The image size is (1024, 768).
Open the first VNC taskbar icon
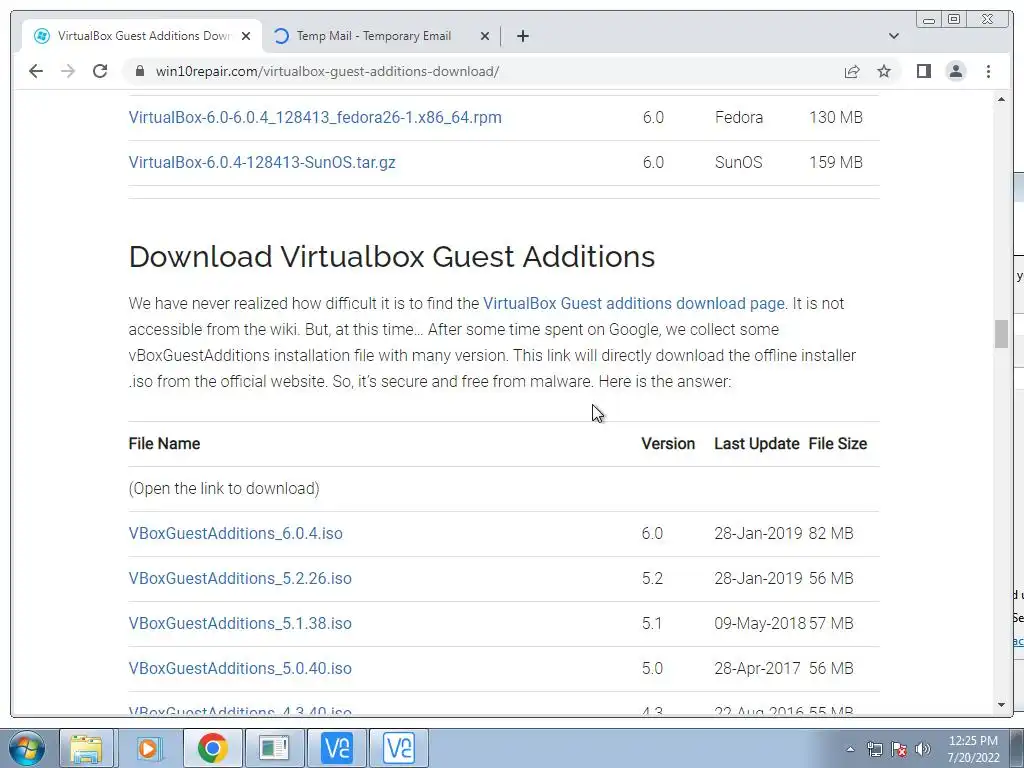337,748
